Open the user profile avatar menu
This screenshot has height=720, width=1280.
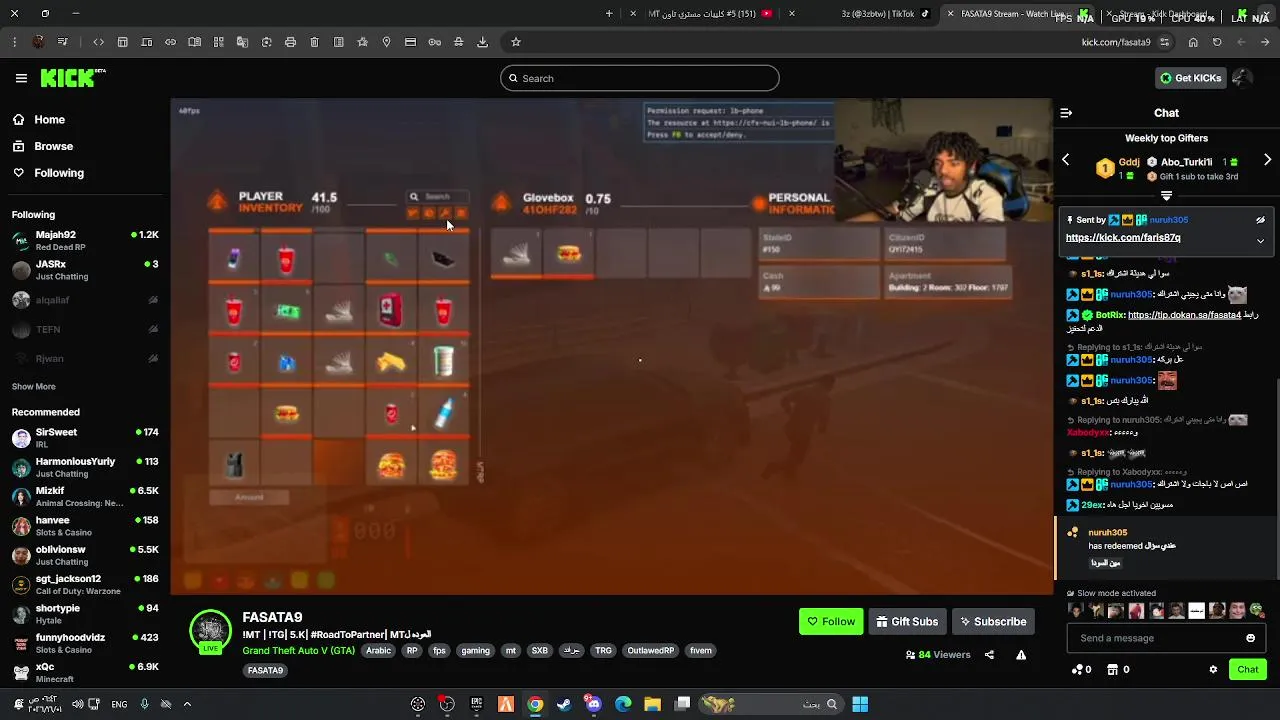(1241, 78)
